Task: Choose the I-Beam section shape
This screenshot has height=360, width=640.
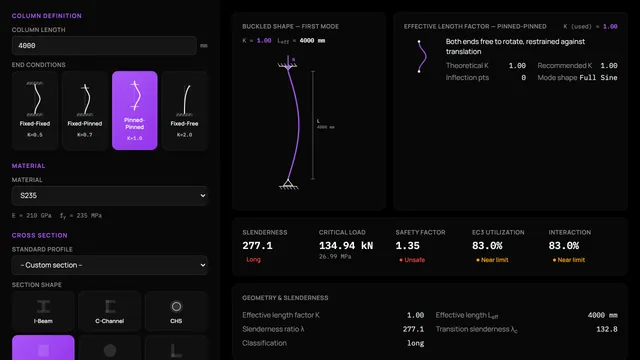Action: (43, 311)
